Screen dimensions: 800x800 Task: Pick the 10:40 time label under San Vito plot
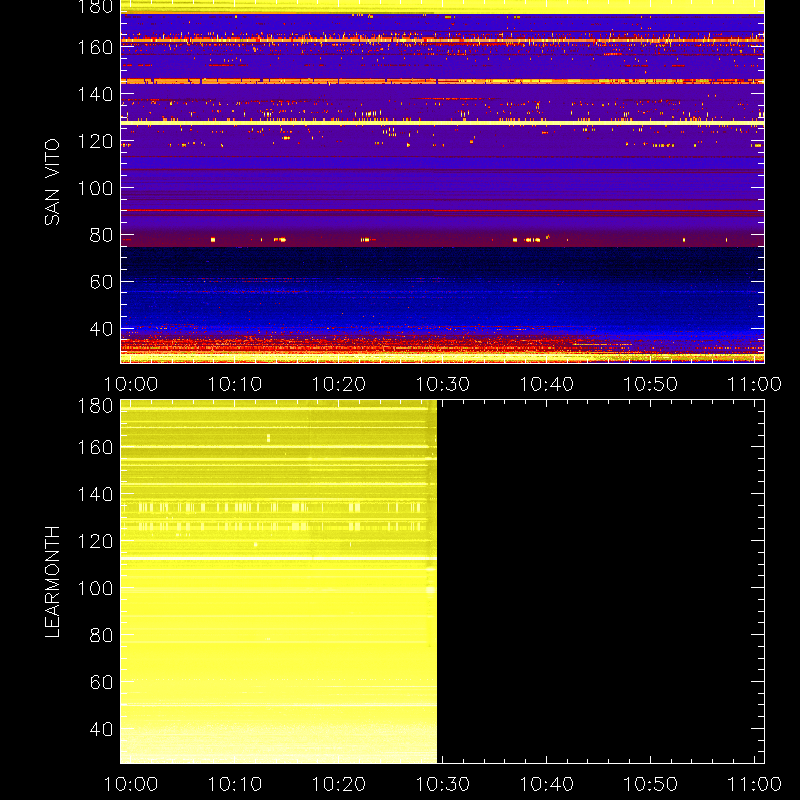(x=546, y=384)
